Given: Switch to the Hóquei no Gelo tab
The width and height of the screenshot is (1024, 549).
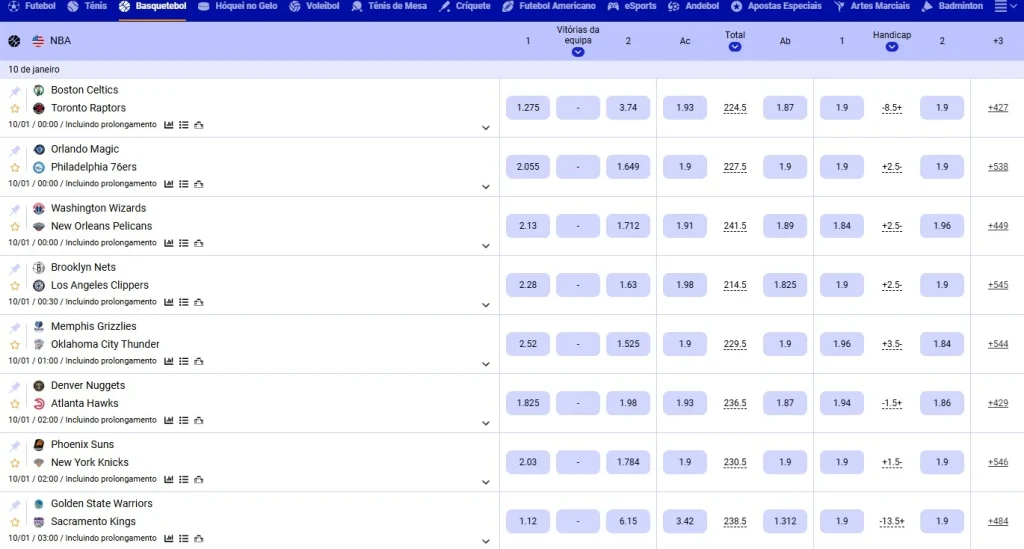Looking at the screenshot, I should pyautogui.click(x=238, y=6).
